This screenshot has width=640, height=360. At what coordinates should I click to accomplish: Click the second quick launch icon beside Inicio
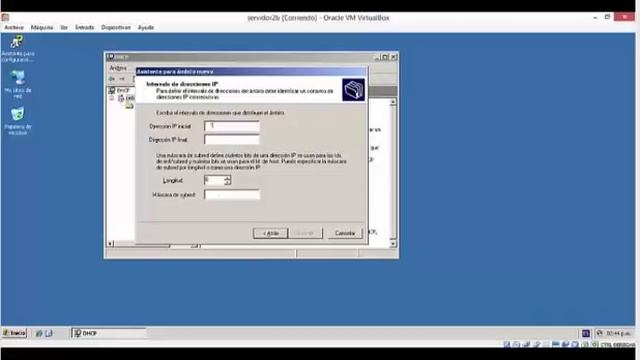pyautogui.click(x=49, y=333)
